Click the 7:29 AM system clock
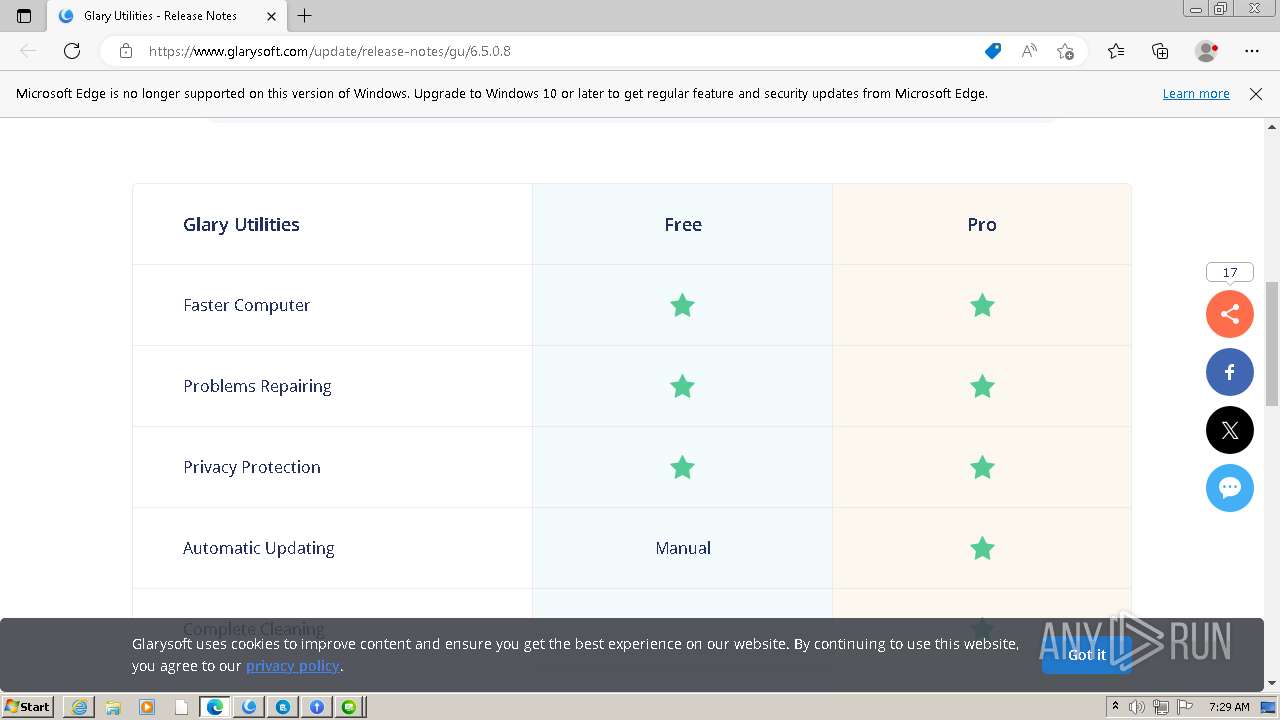The image size is (1280, 720). (x=1229, y=707)
